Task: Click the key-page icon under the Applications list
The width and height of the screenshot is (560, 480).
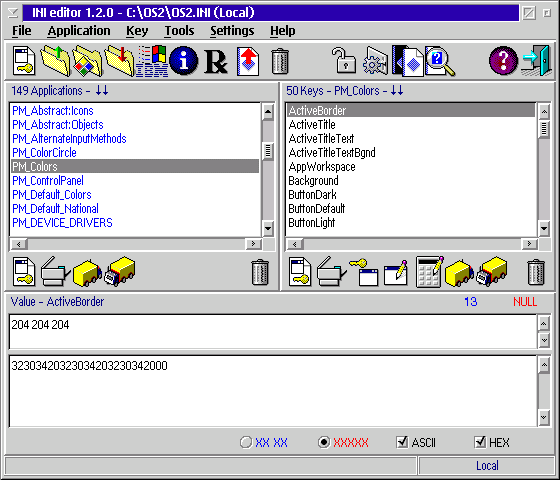Action: (x=24, y=272)
